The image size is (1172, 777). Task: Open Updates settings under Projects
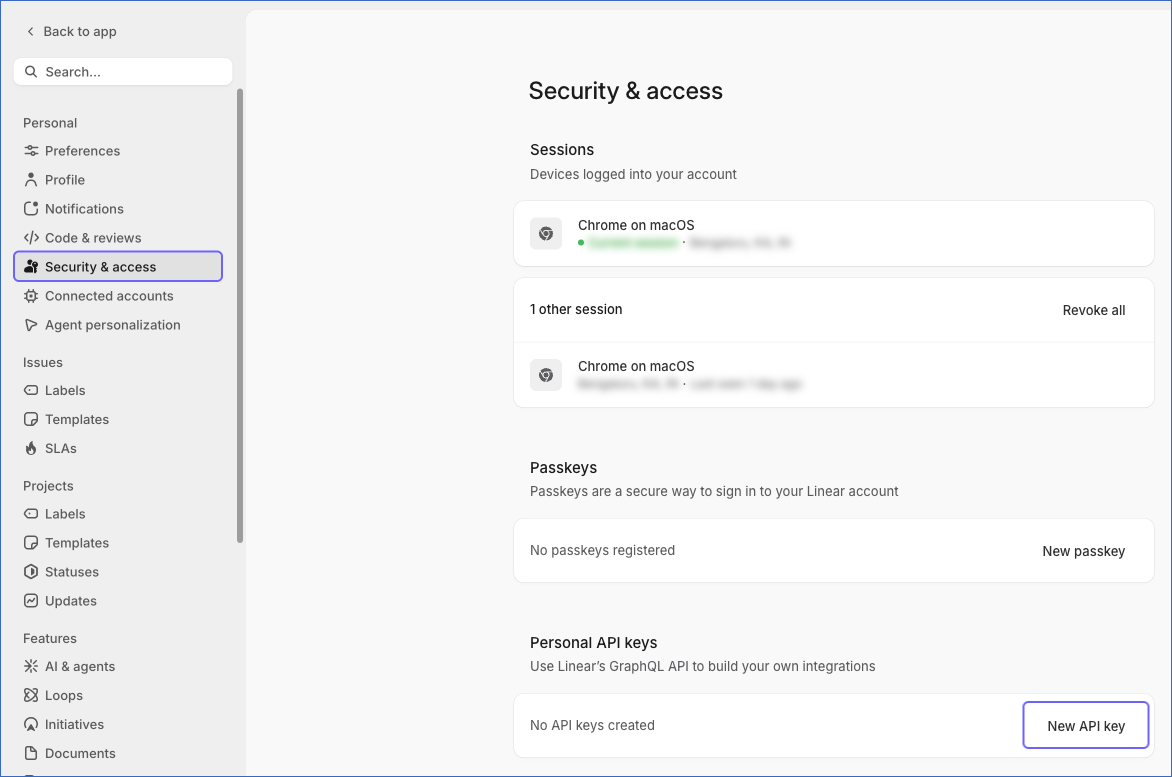118,601
